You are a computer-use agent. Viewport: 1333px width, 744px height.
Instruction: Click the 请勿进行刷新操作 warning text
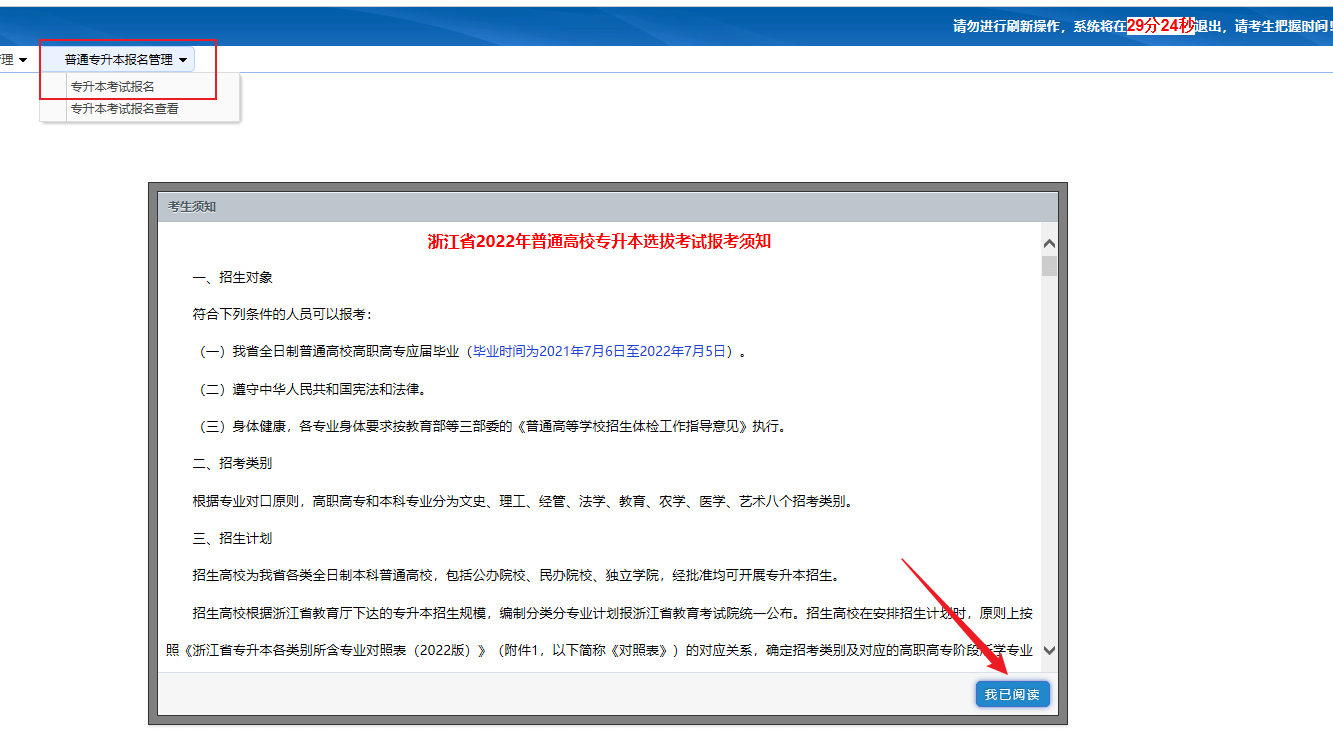(x=1009, y=27)
